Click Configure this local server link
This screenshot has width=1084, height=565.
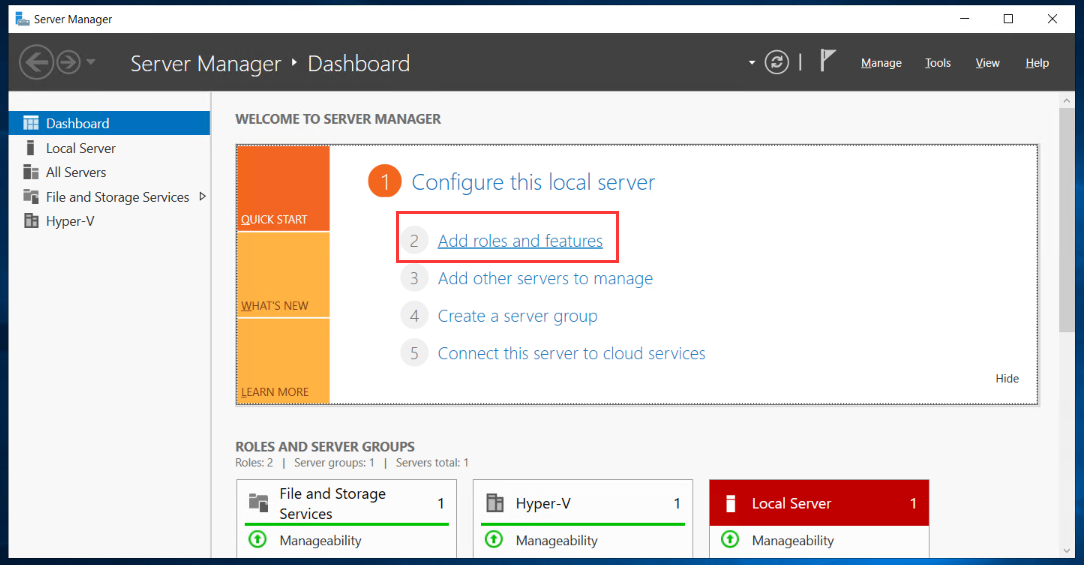click(533, 182)
